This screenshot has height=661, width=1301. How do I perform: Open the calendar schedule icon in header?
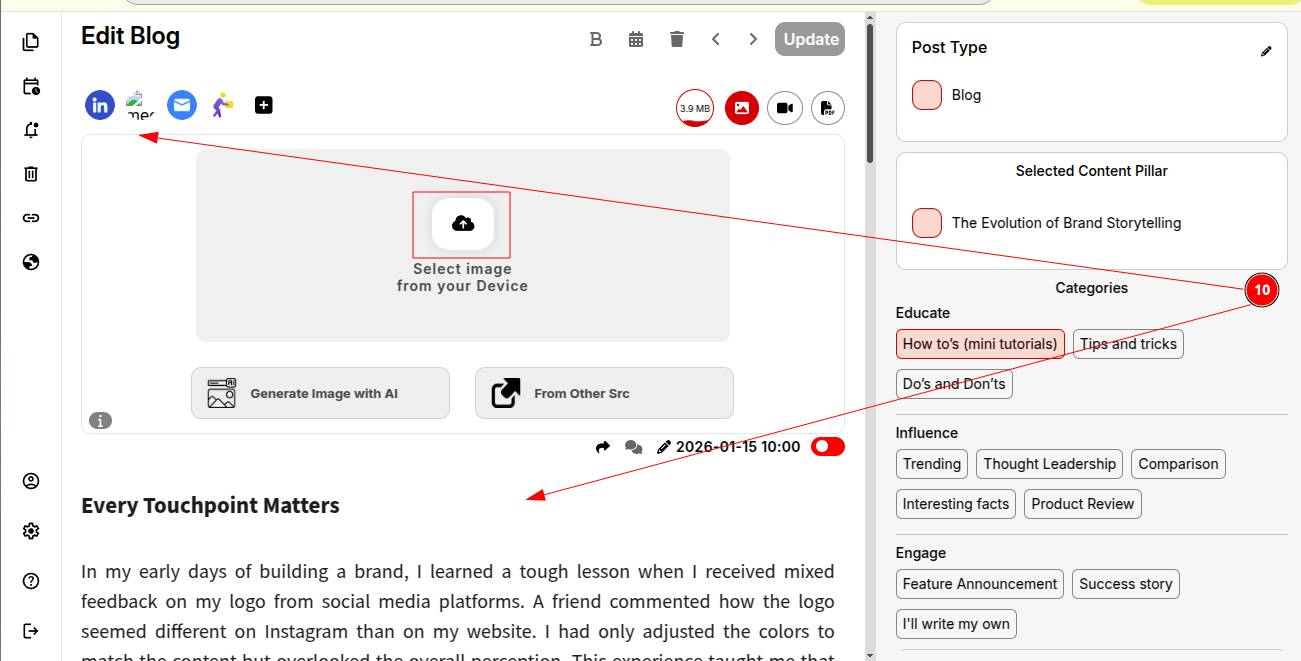pos(636,39)
